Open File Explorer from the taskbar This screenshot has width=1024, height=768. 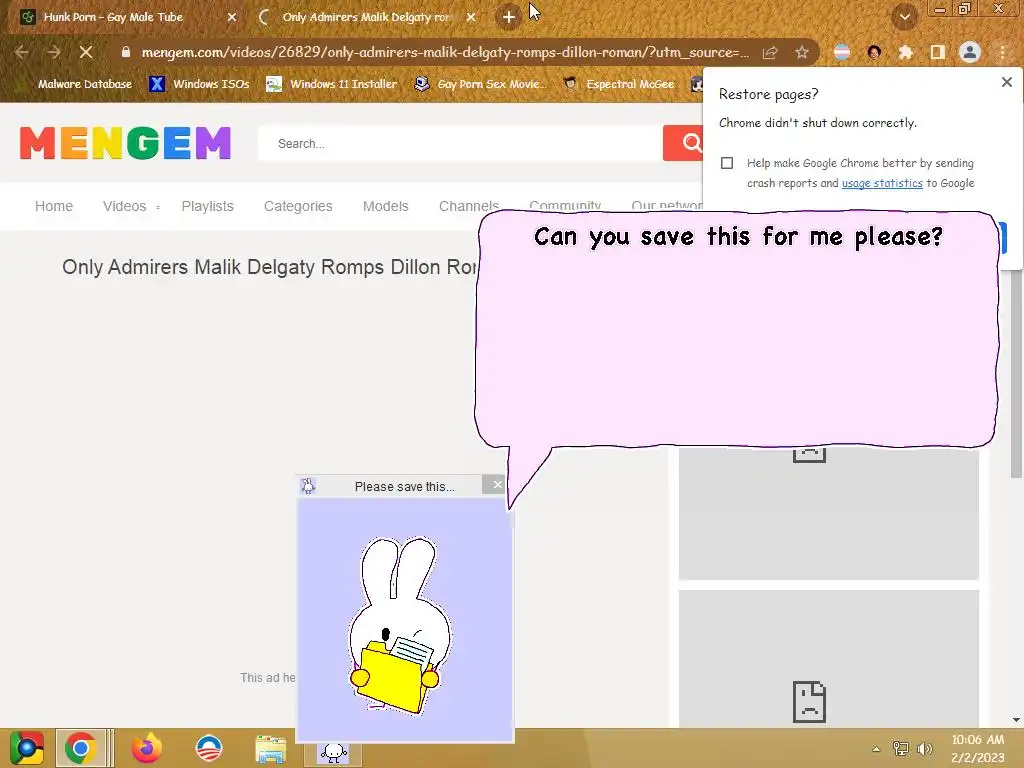(271, 748)
